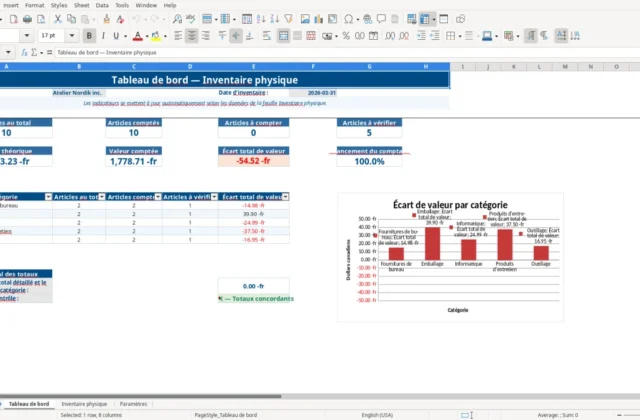Toggle Italic formatting
The image size is (640, 420).
[103, 36]
